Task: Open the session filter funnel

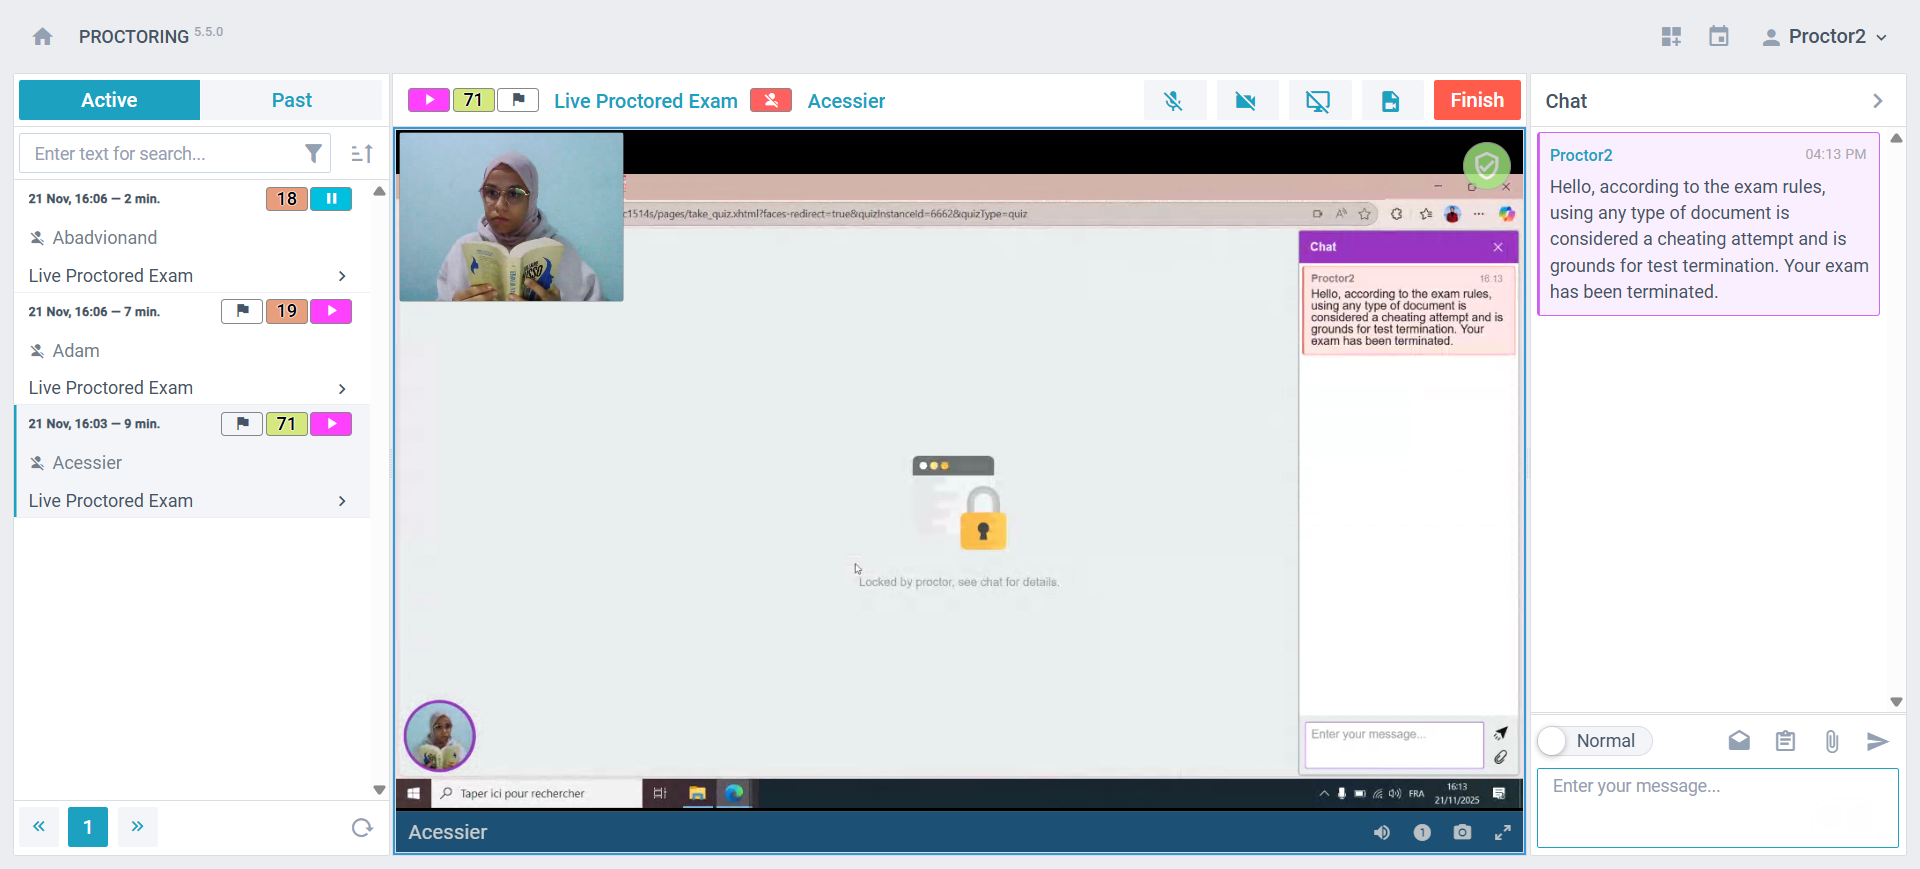Action: click(x=313, y=153)
